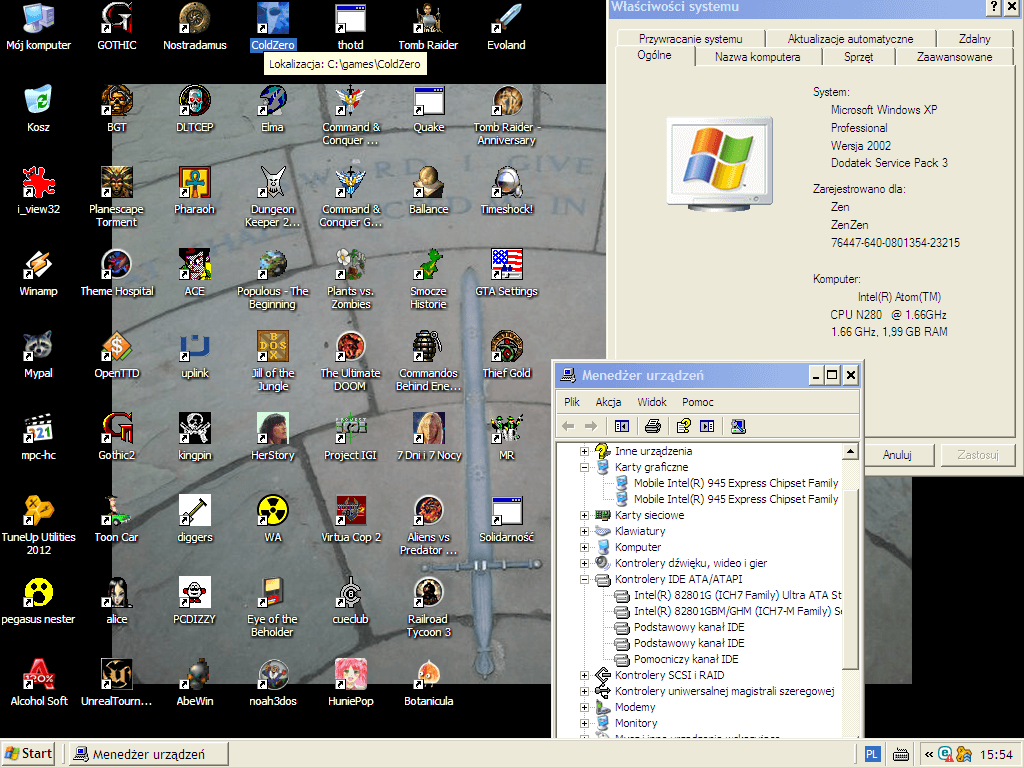The width and height of the screenshot is (1024, 768).
Task: Click the scan for hardware changes toolbar icon
Action: (738, 426)
